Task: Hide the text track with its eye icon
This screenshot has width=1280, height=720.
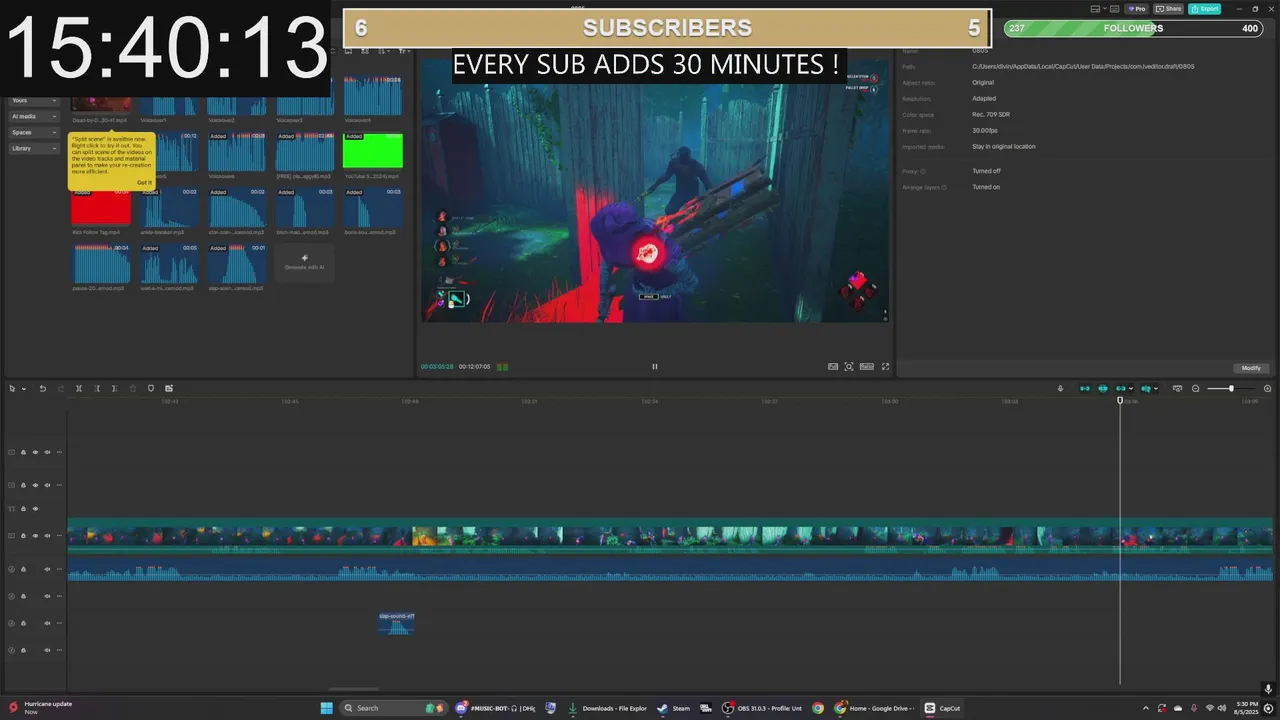Action: pyautogui.click(x=35, y=509)
